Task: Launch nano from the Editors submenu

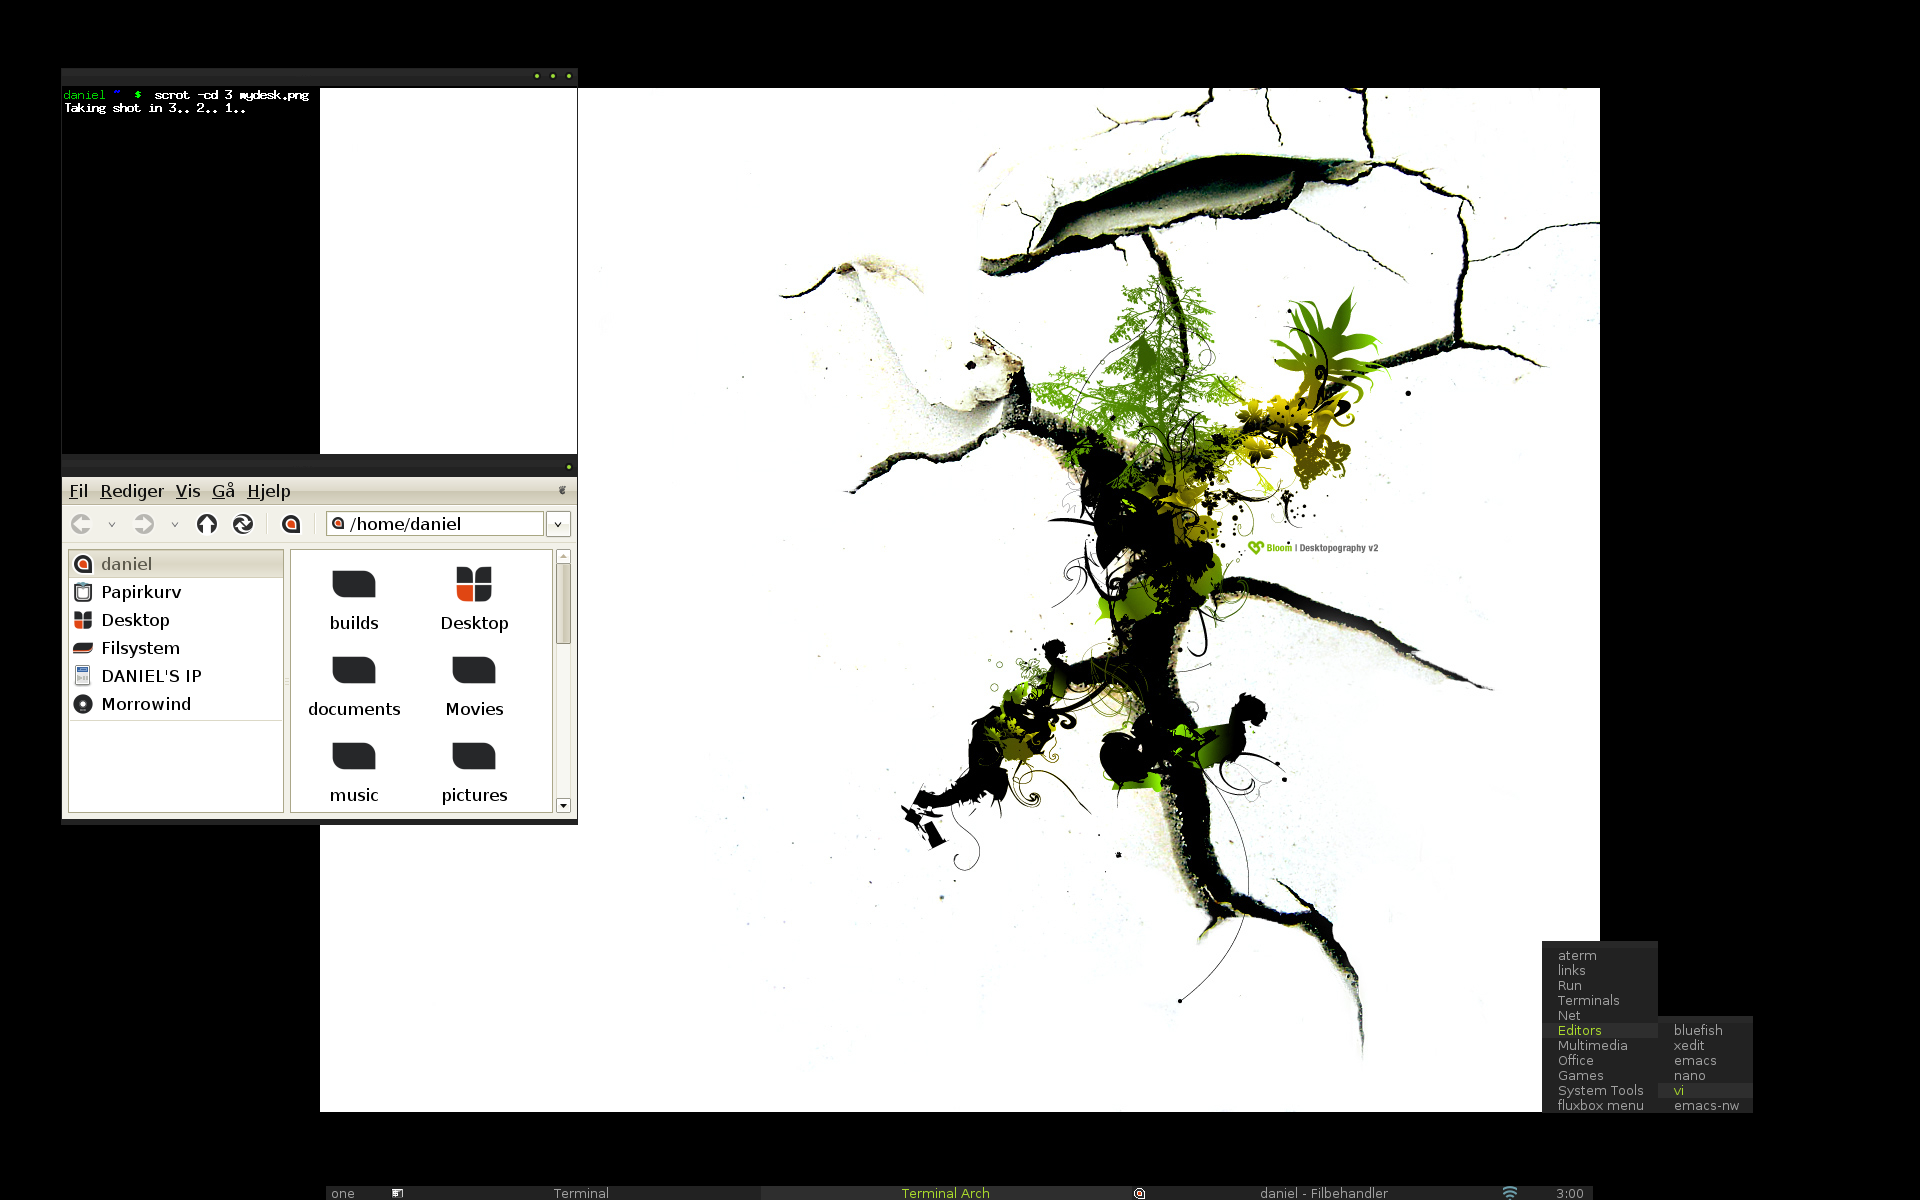Action: 1705,1076
